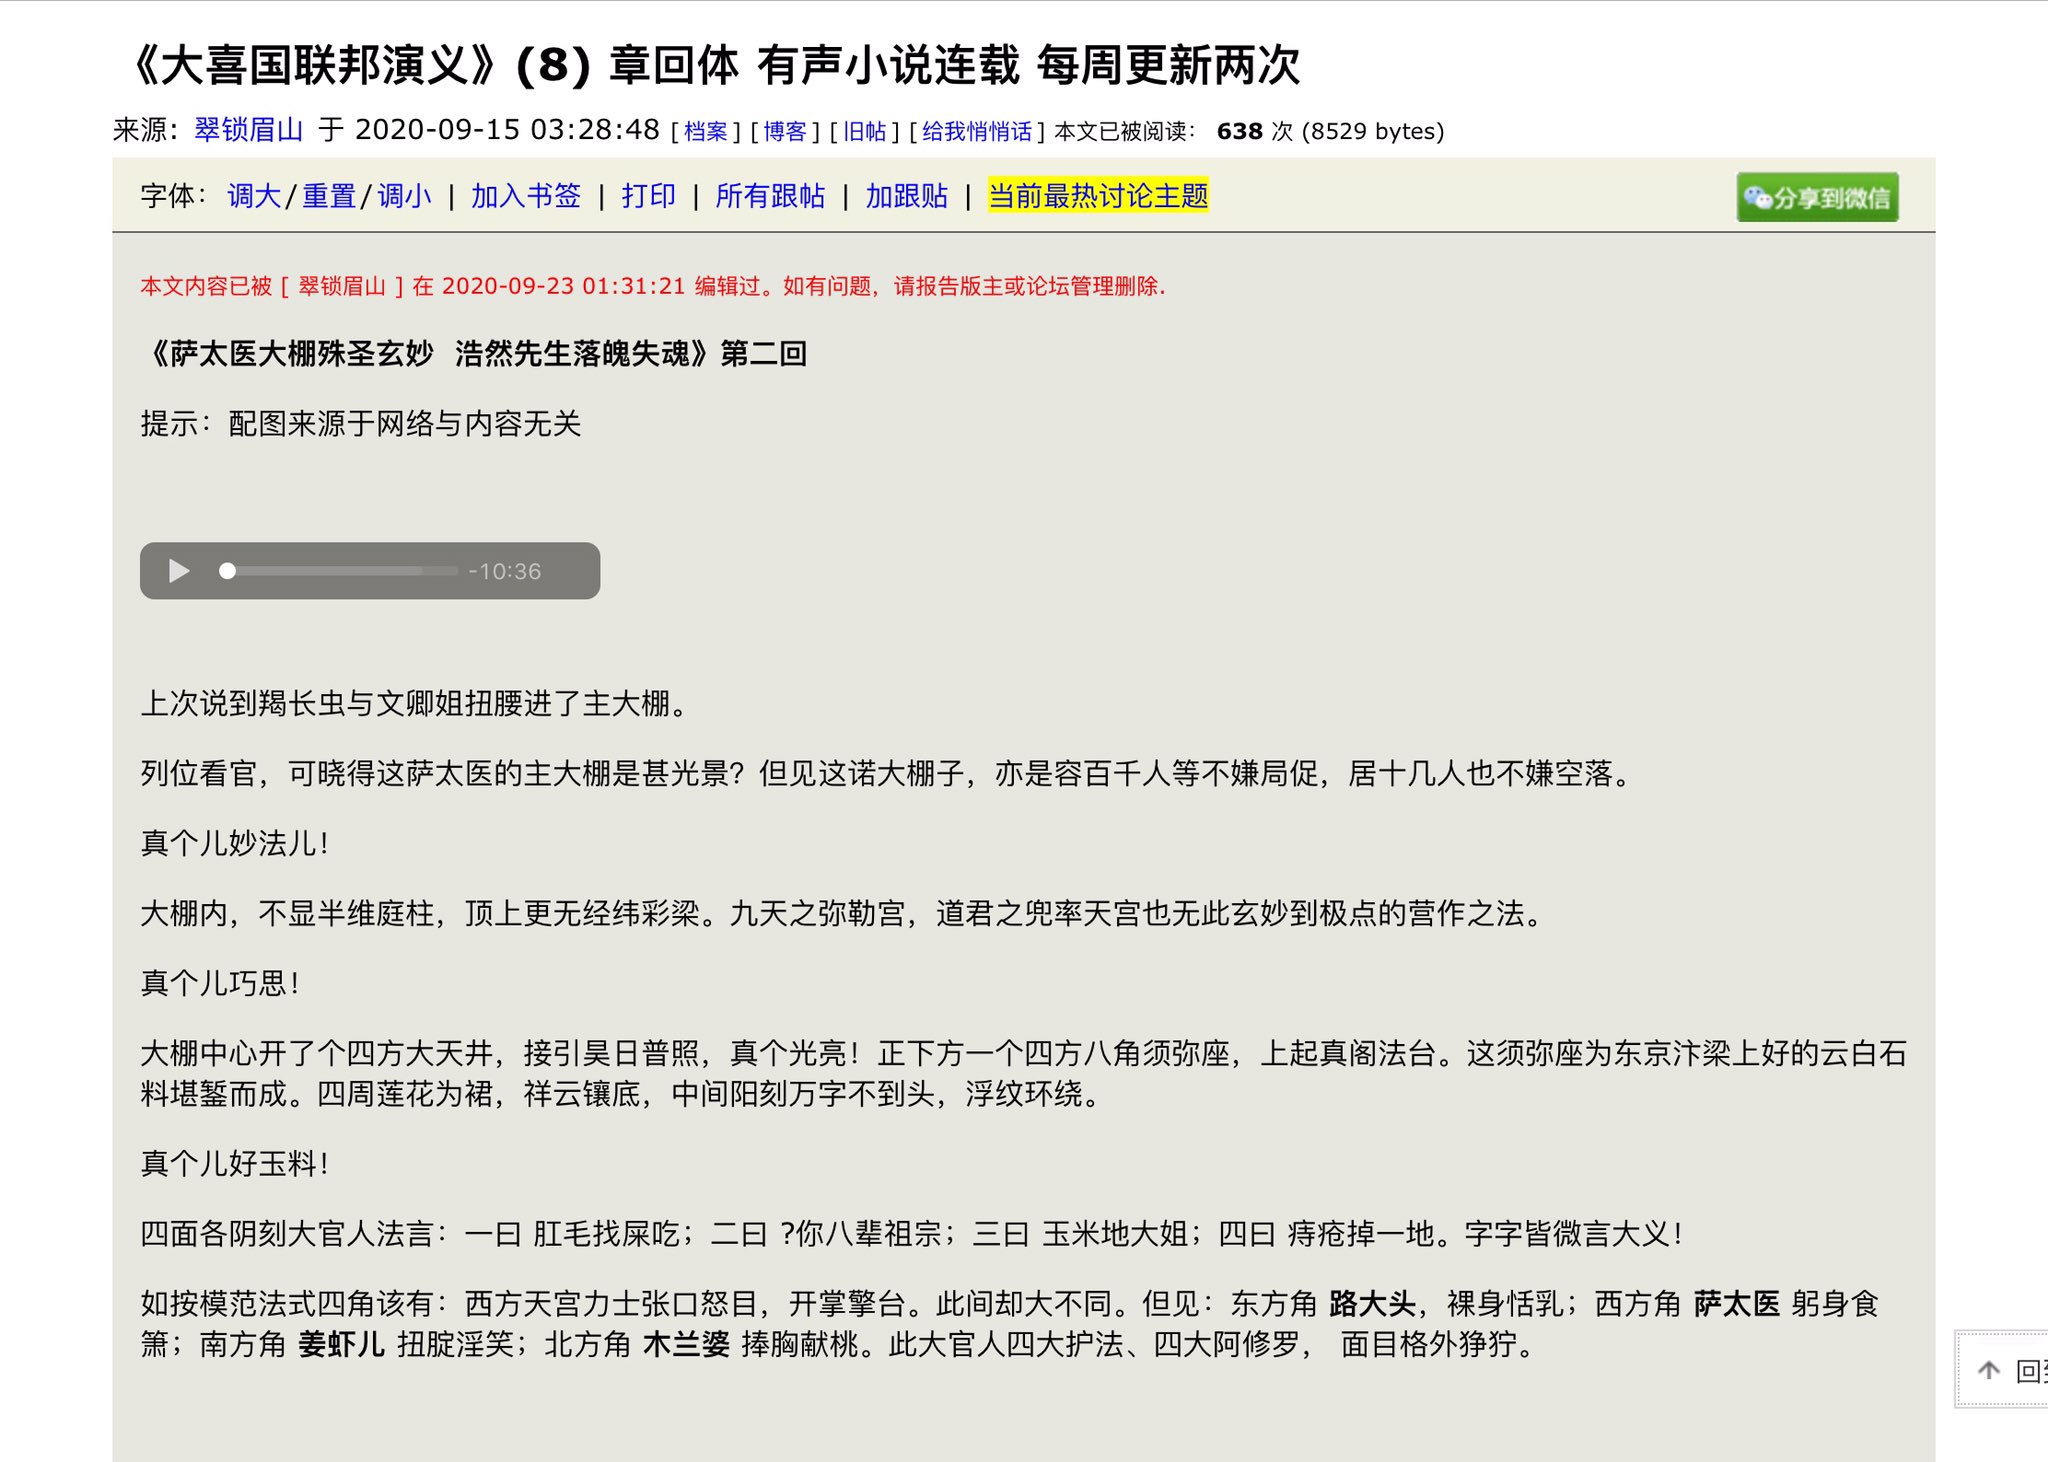Image resolution: width=2048 pixels, height=1462 pixels.
Task: Select the remaining time label -10:36
Action: 505,571
